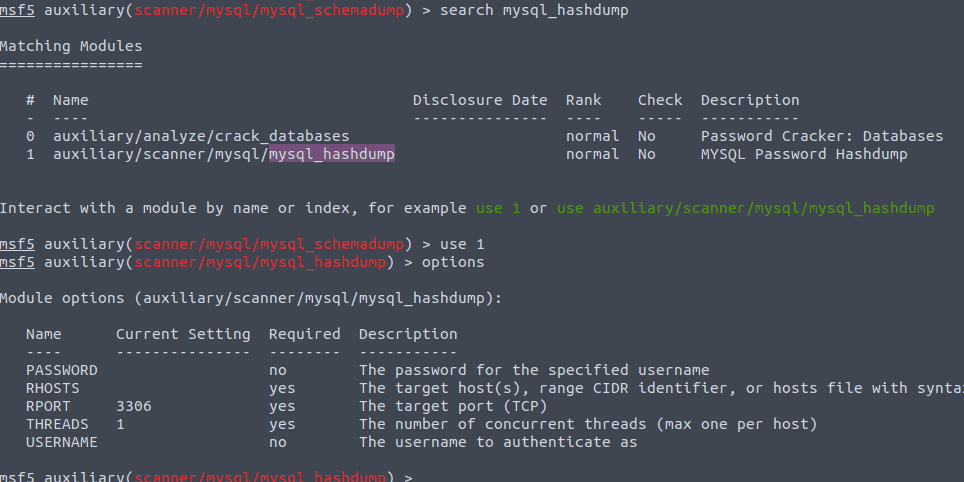Click the Name column header of options table
Image resolution: width=964 pixels, height=482 pixels.
click(x=44, y=334)
